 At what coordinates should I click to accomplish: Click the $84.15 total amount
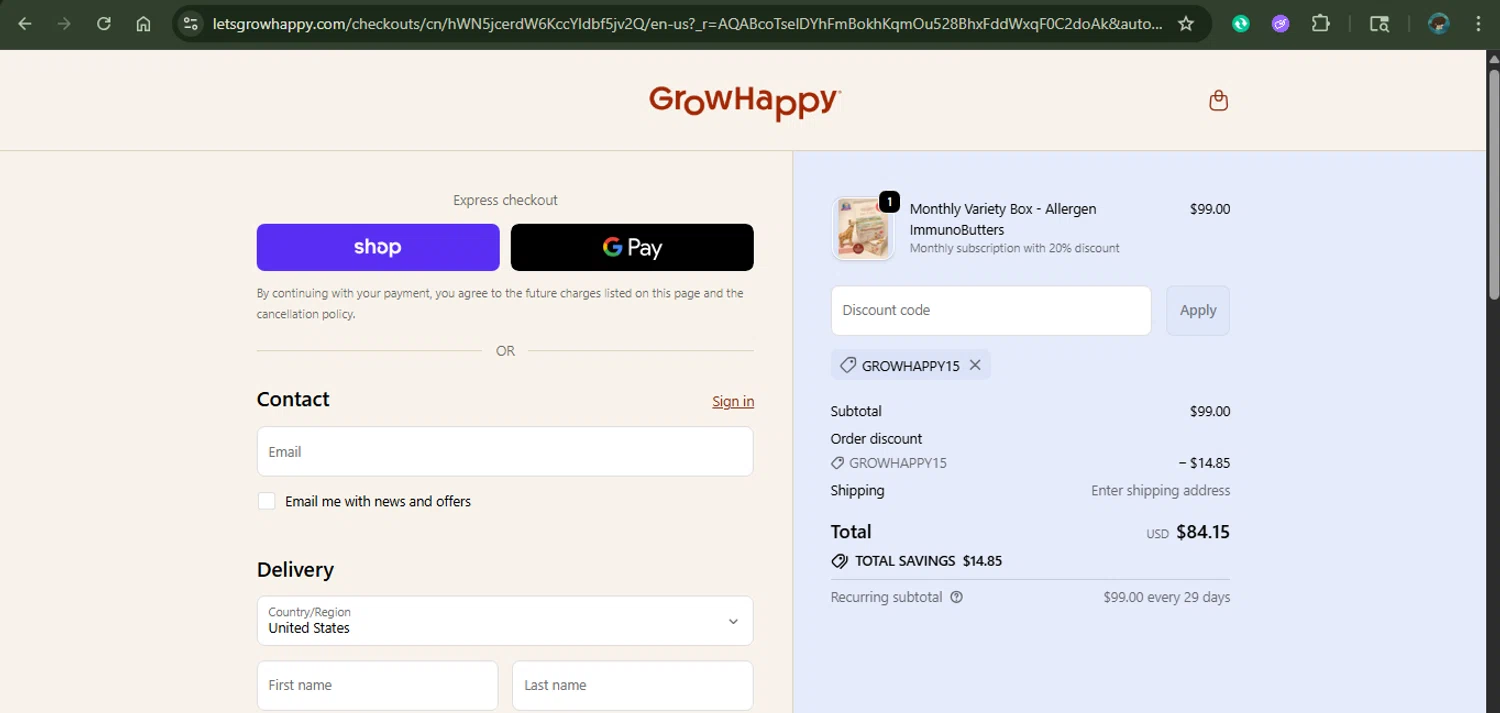click(x=1203, y=532)
